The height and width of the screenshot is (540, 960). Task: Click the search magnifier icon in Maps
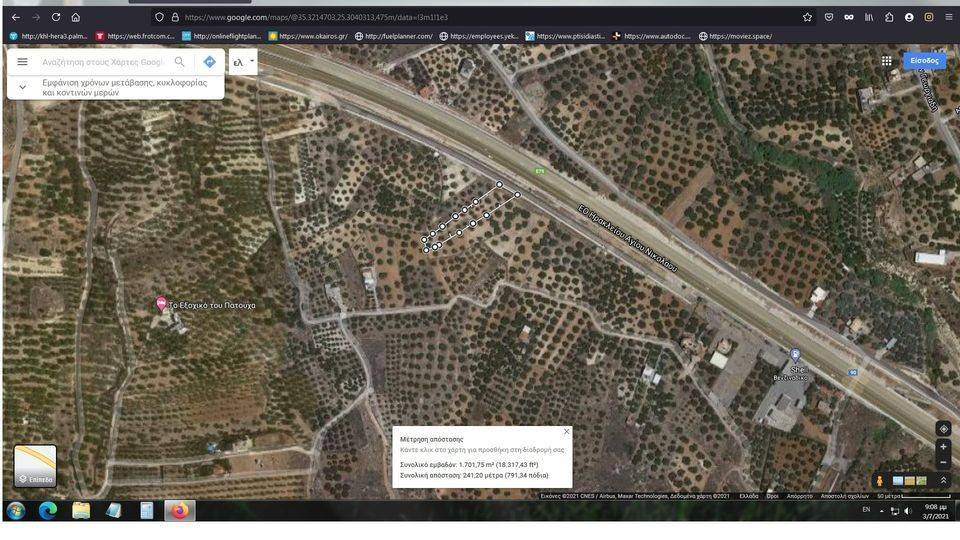point(180,62)
